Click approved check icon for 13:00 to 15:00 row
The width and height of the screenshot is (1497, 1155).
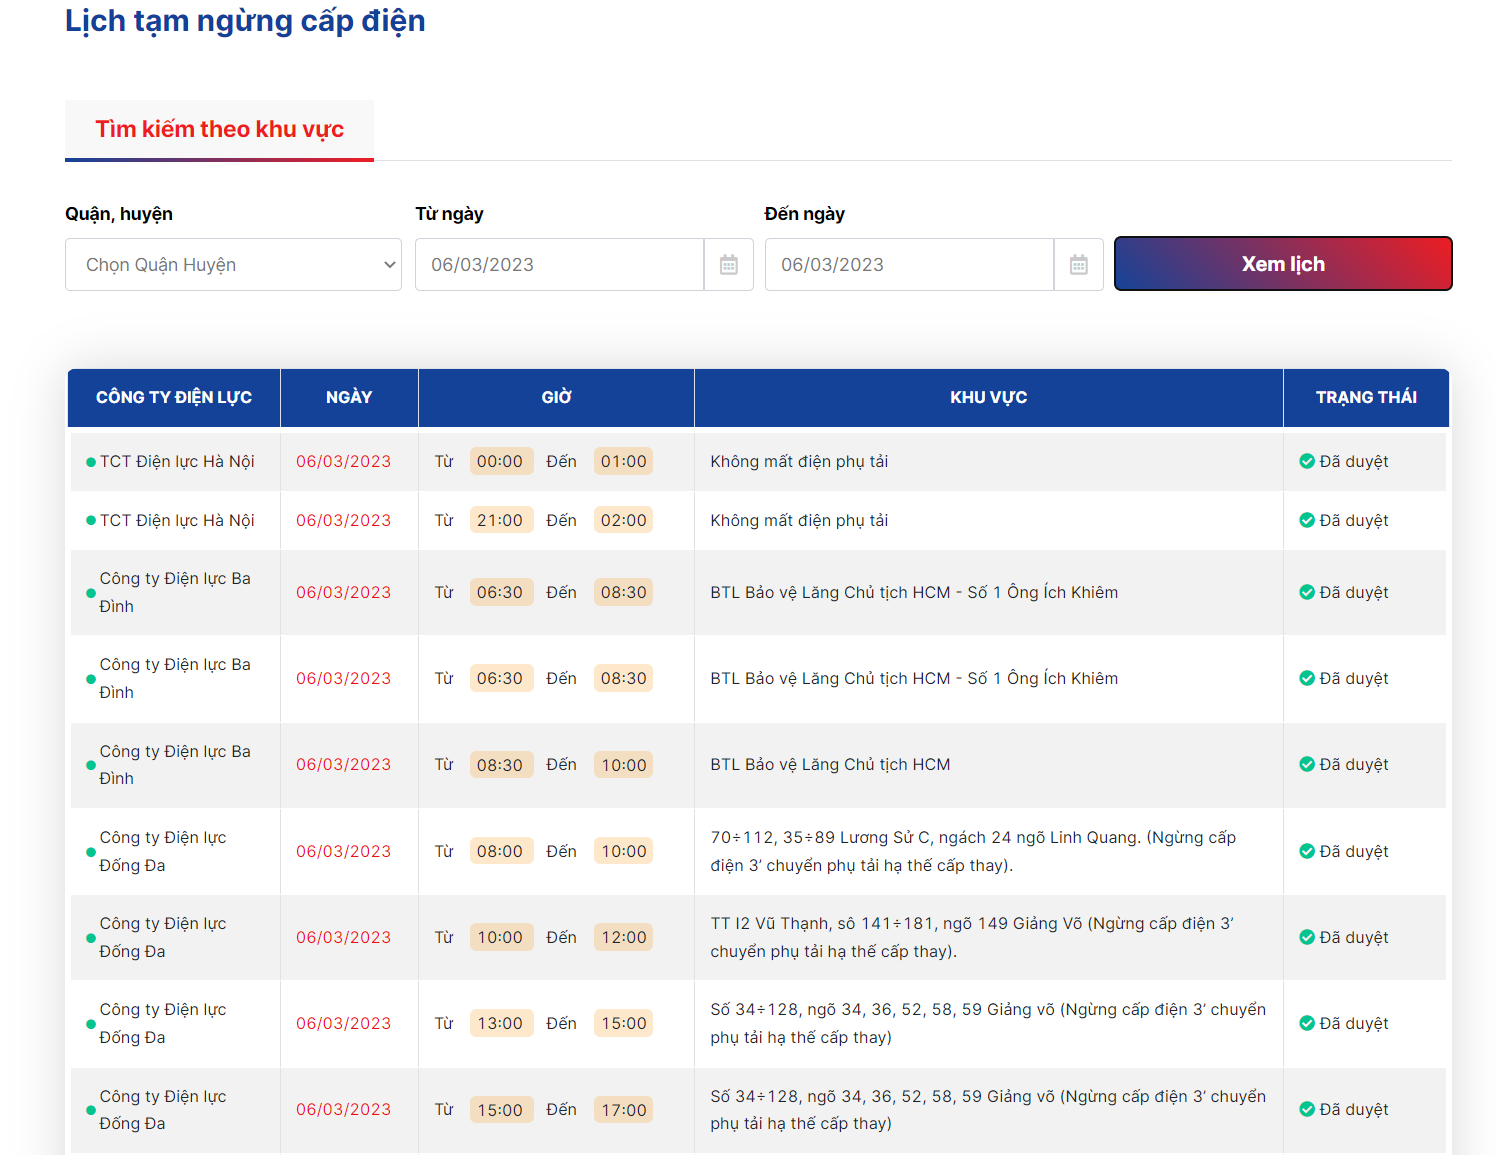(x=1307, y=1023)
